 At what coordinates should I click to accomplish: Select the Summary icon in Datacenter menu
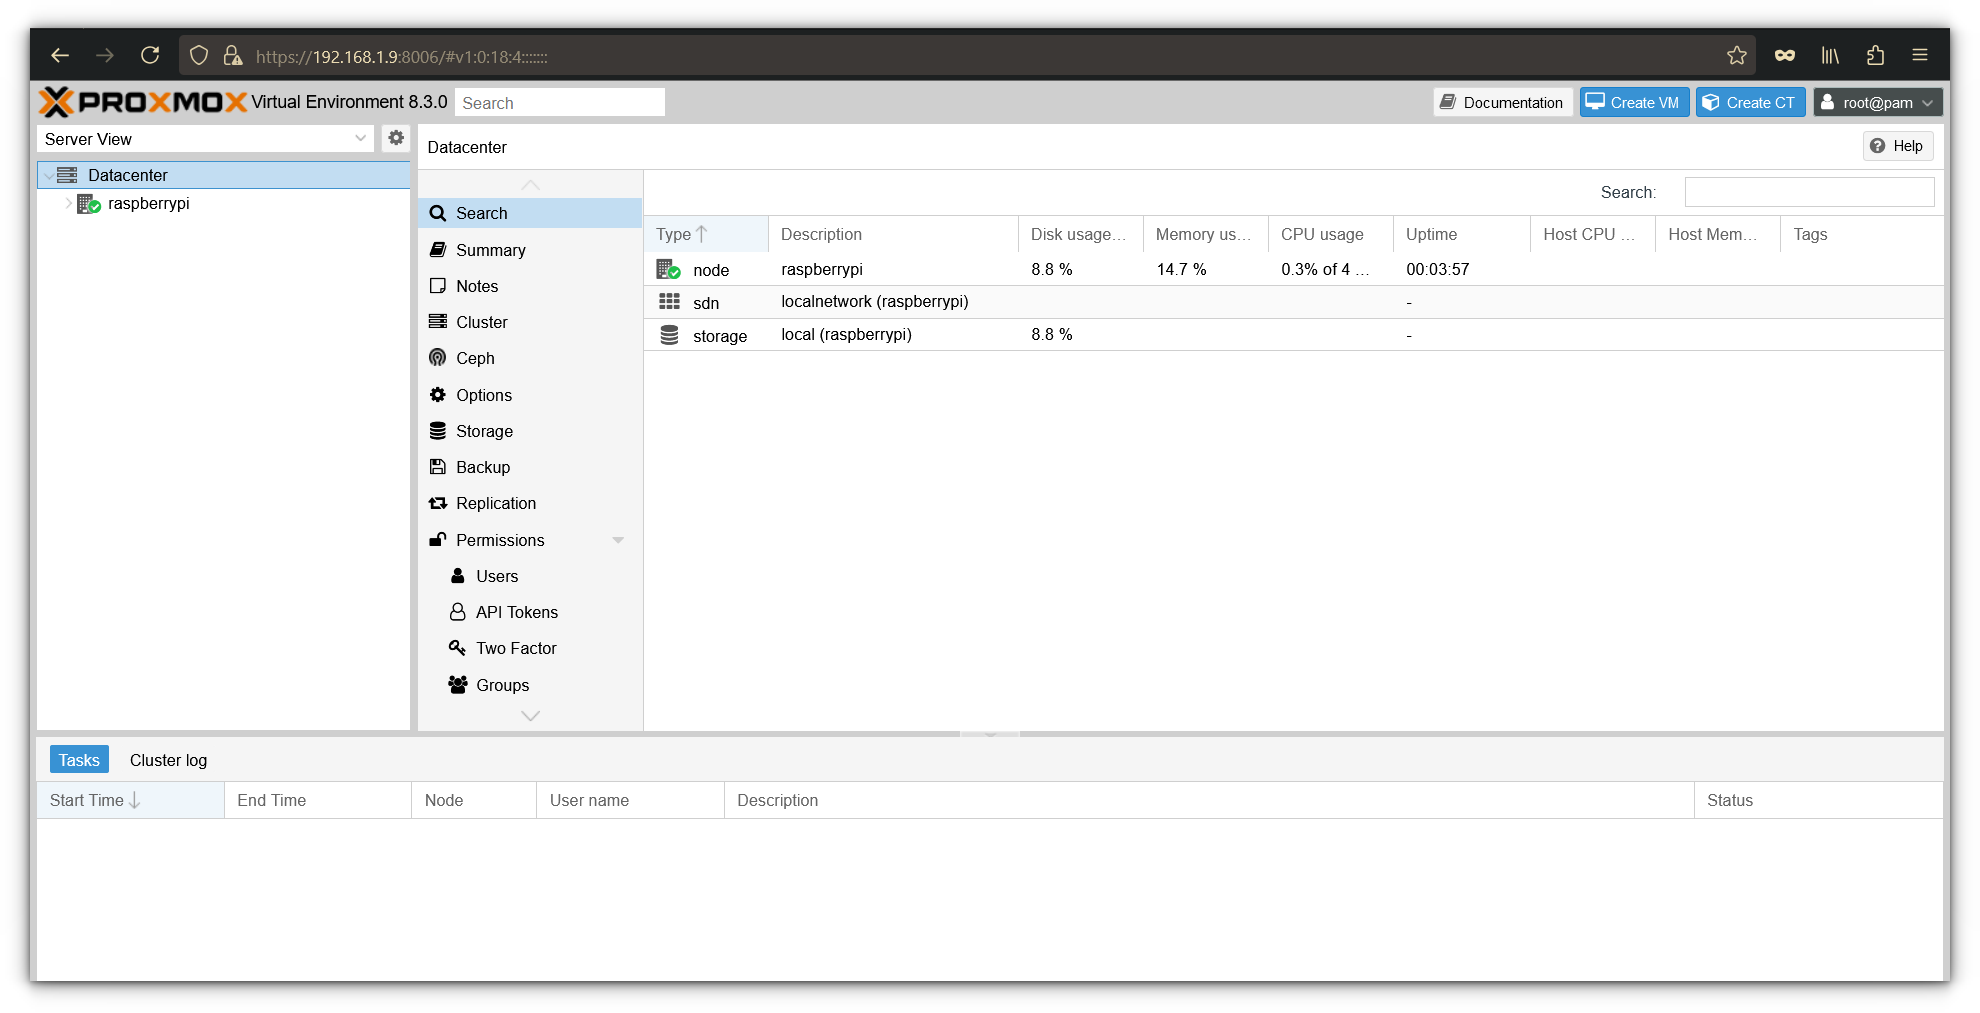438,250
